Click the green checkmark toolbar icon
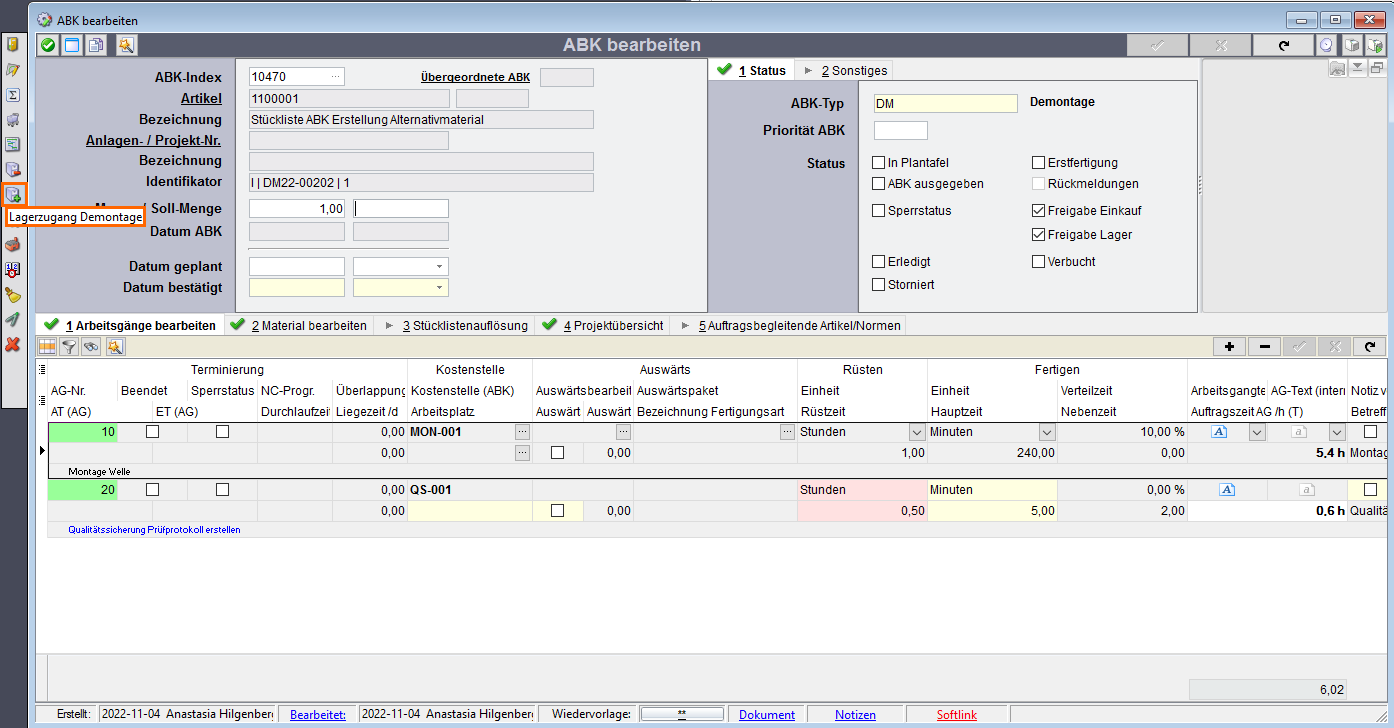 click(48, 45)
